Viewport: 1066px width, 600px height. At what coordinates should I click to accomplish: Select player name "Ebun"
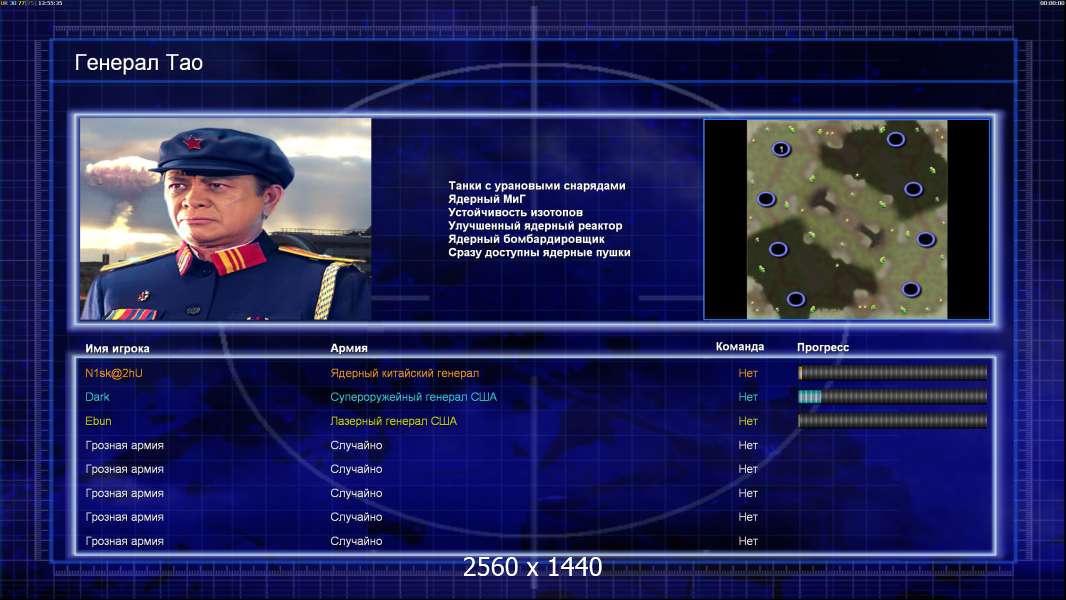coord(98,421)
